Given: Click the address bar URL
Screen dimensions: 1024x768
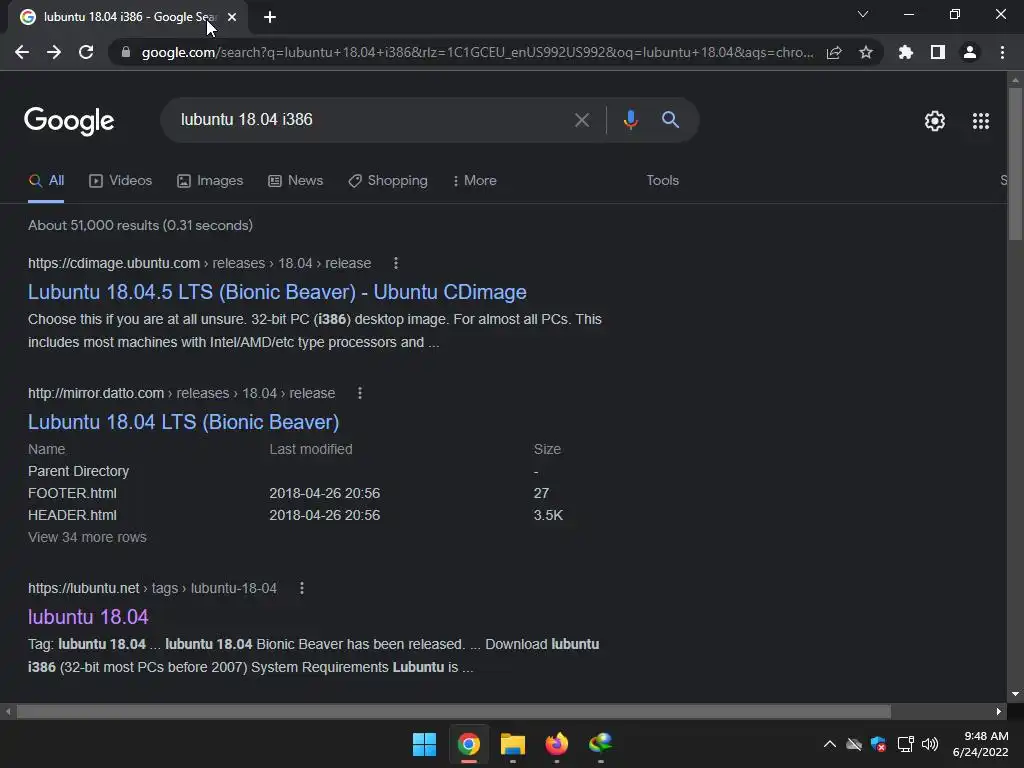Looking at the screenshot, I should coord(477,52).
